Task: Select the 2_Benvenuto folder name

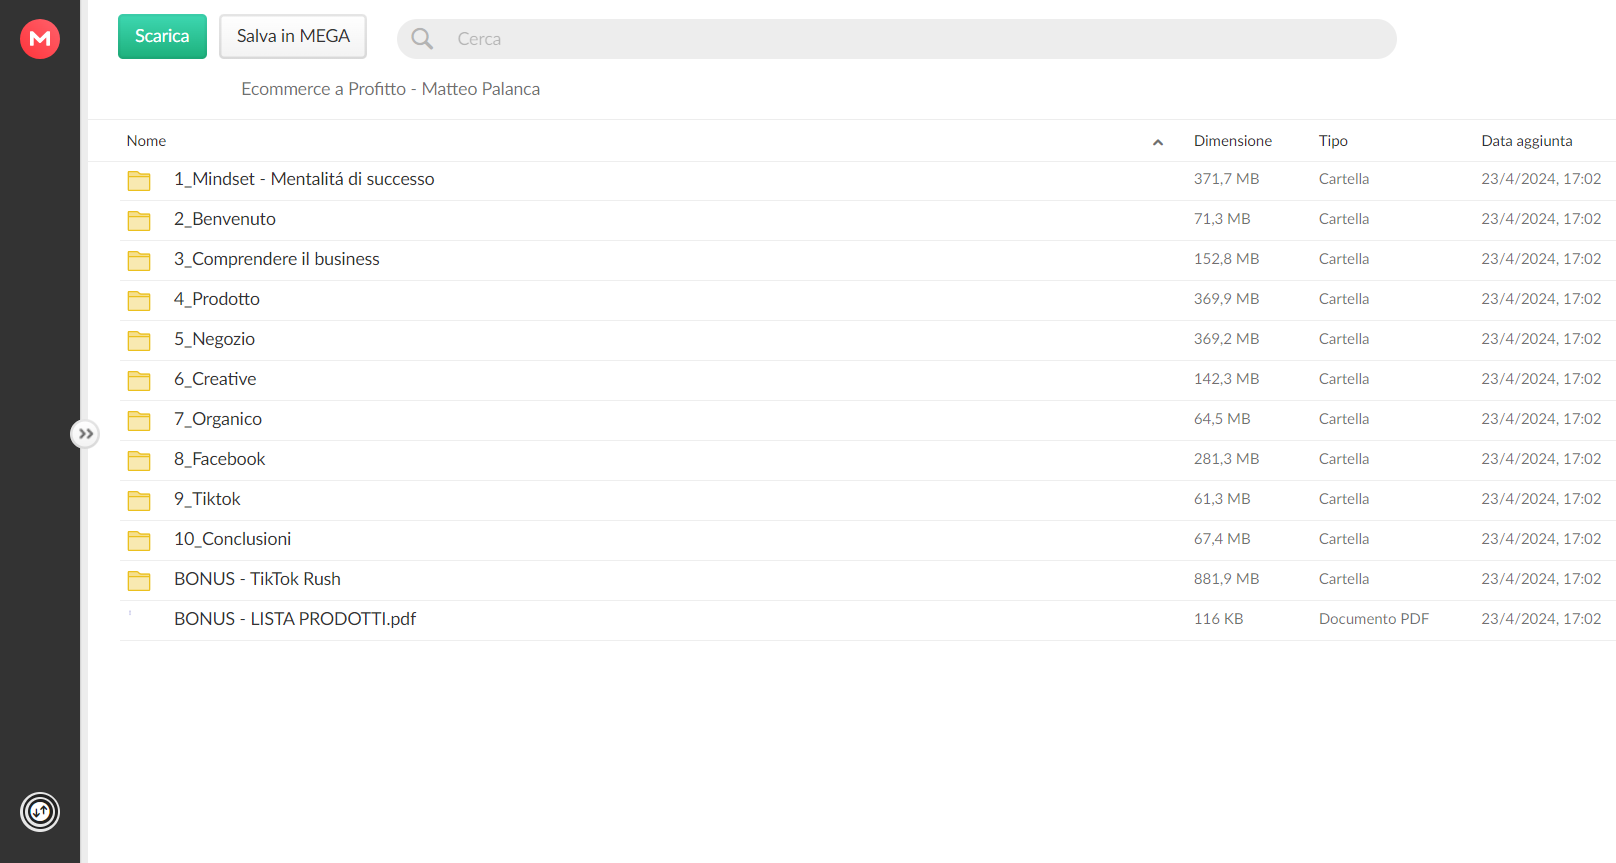Action: click(225, 219)
